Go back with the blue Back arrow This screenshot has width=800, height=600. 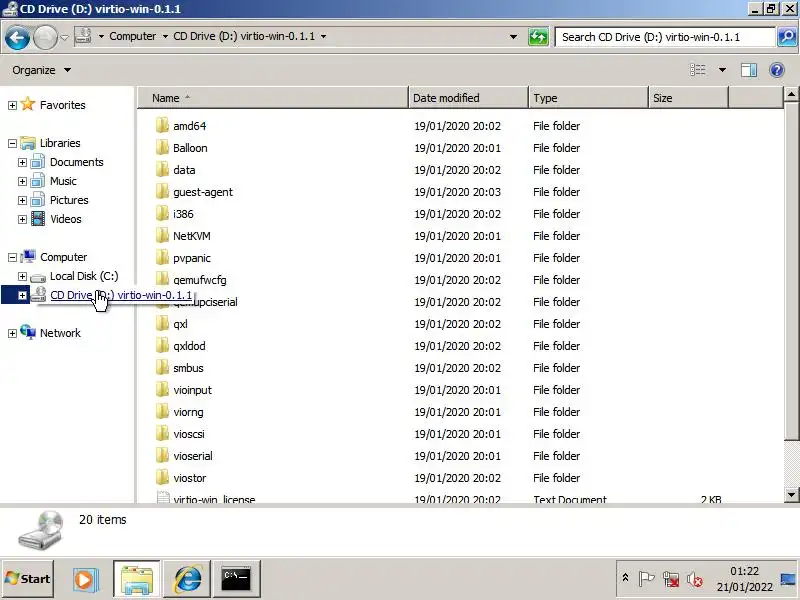click(x=17, y=37)
